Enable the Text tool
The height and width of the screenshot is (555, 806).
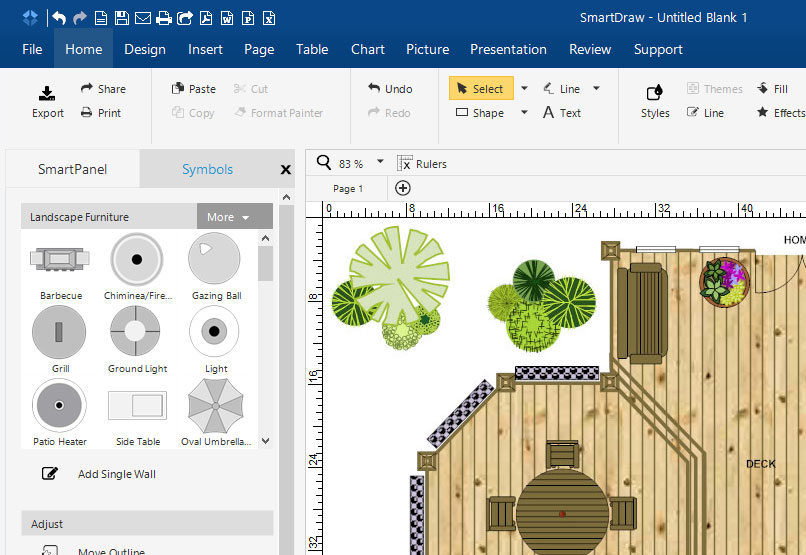click(x=562, y=113)
